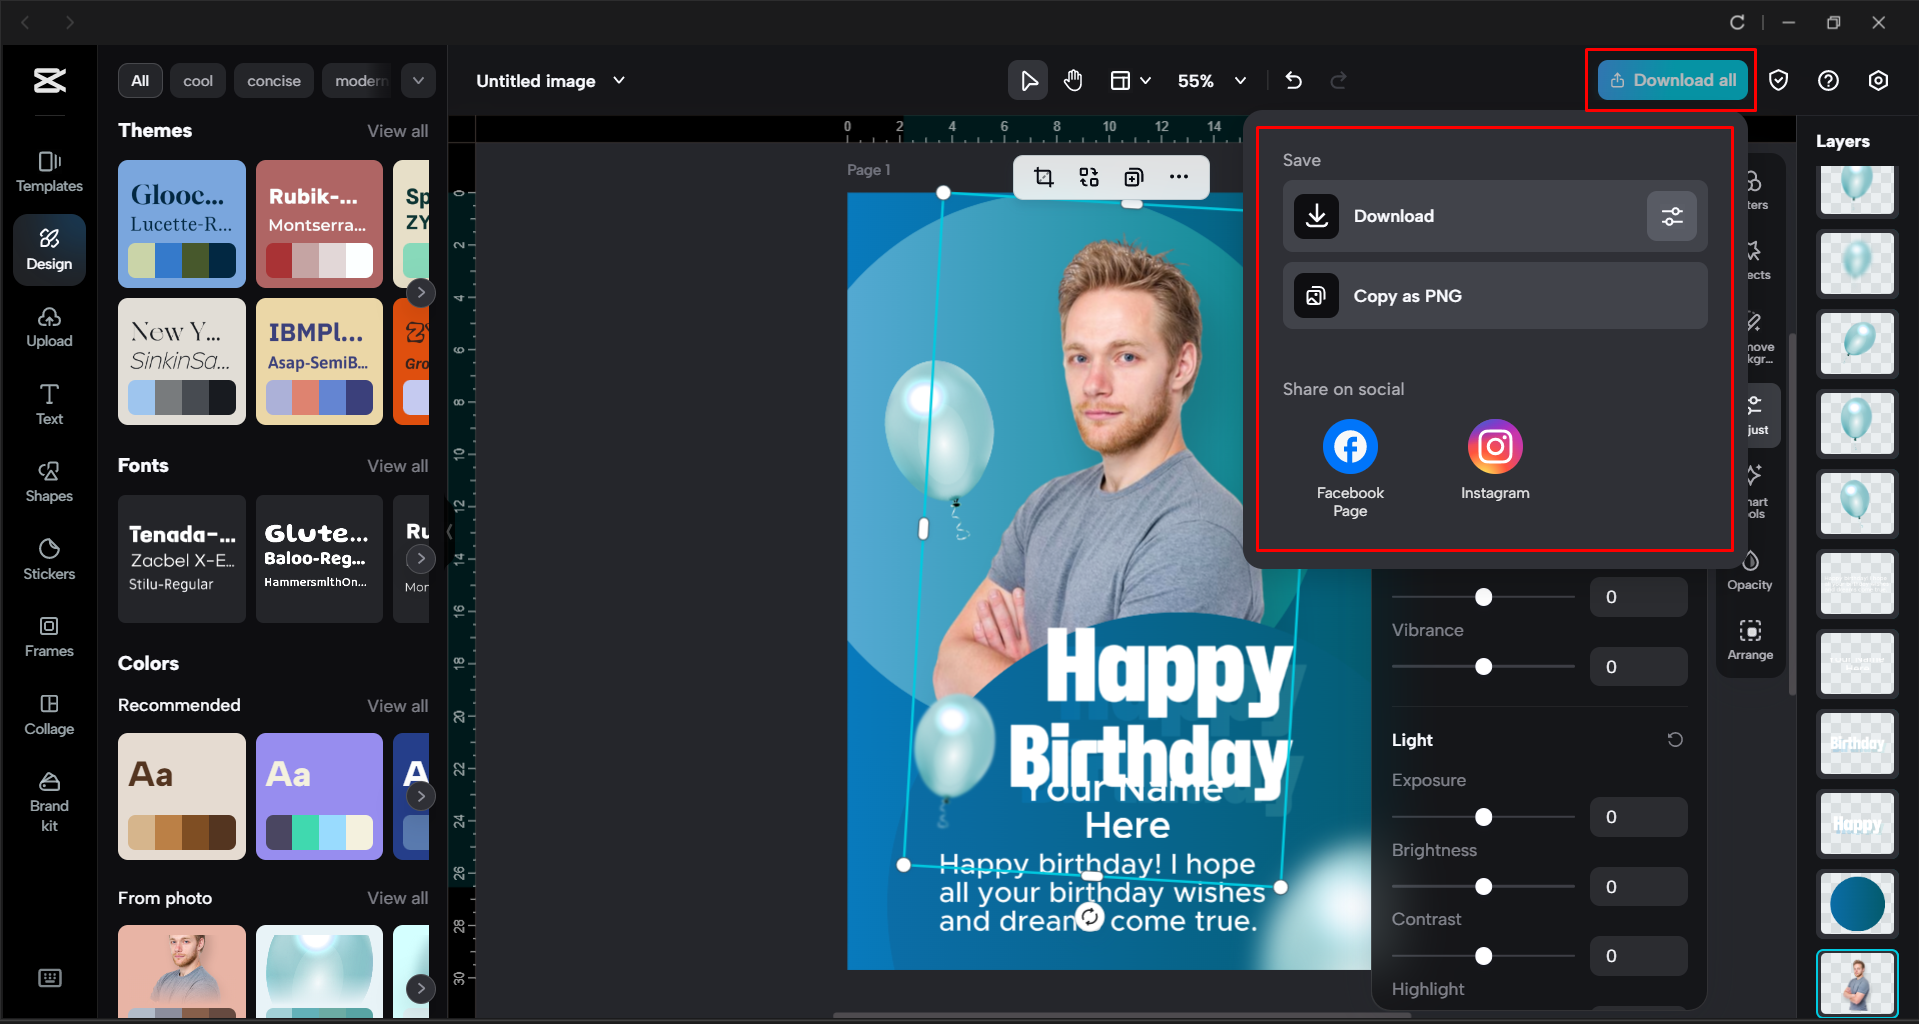View all Fonts
The height and width of the screenshot is (1024, 1919).
click(x=397, y=466)
